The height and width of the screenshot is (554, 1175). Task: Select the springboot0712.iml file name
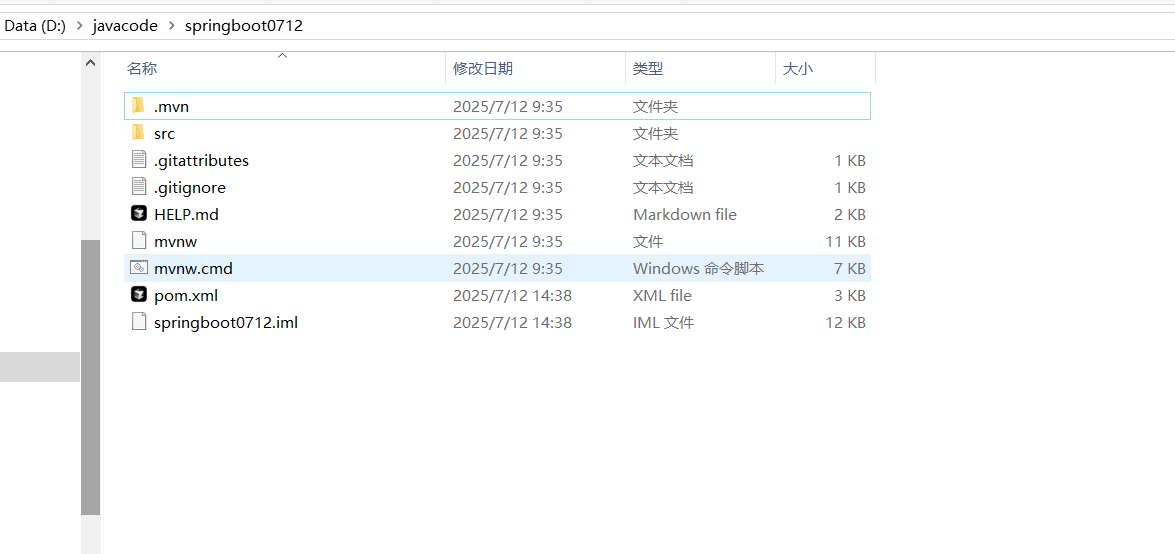[x=226, y=322]
